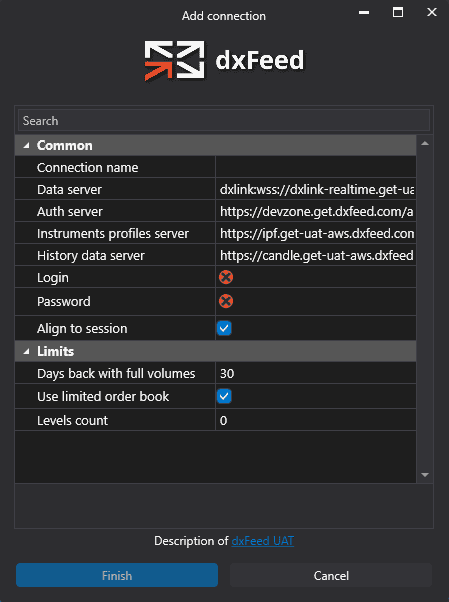Click the Finish button
The image size is (449, 602).
(x=117, y=575)
